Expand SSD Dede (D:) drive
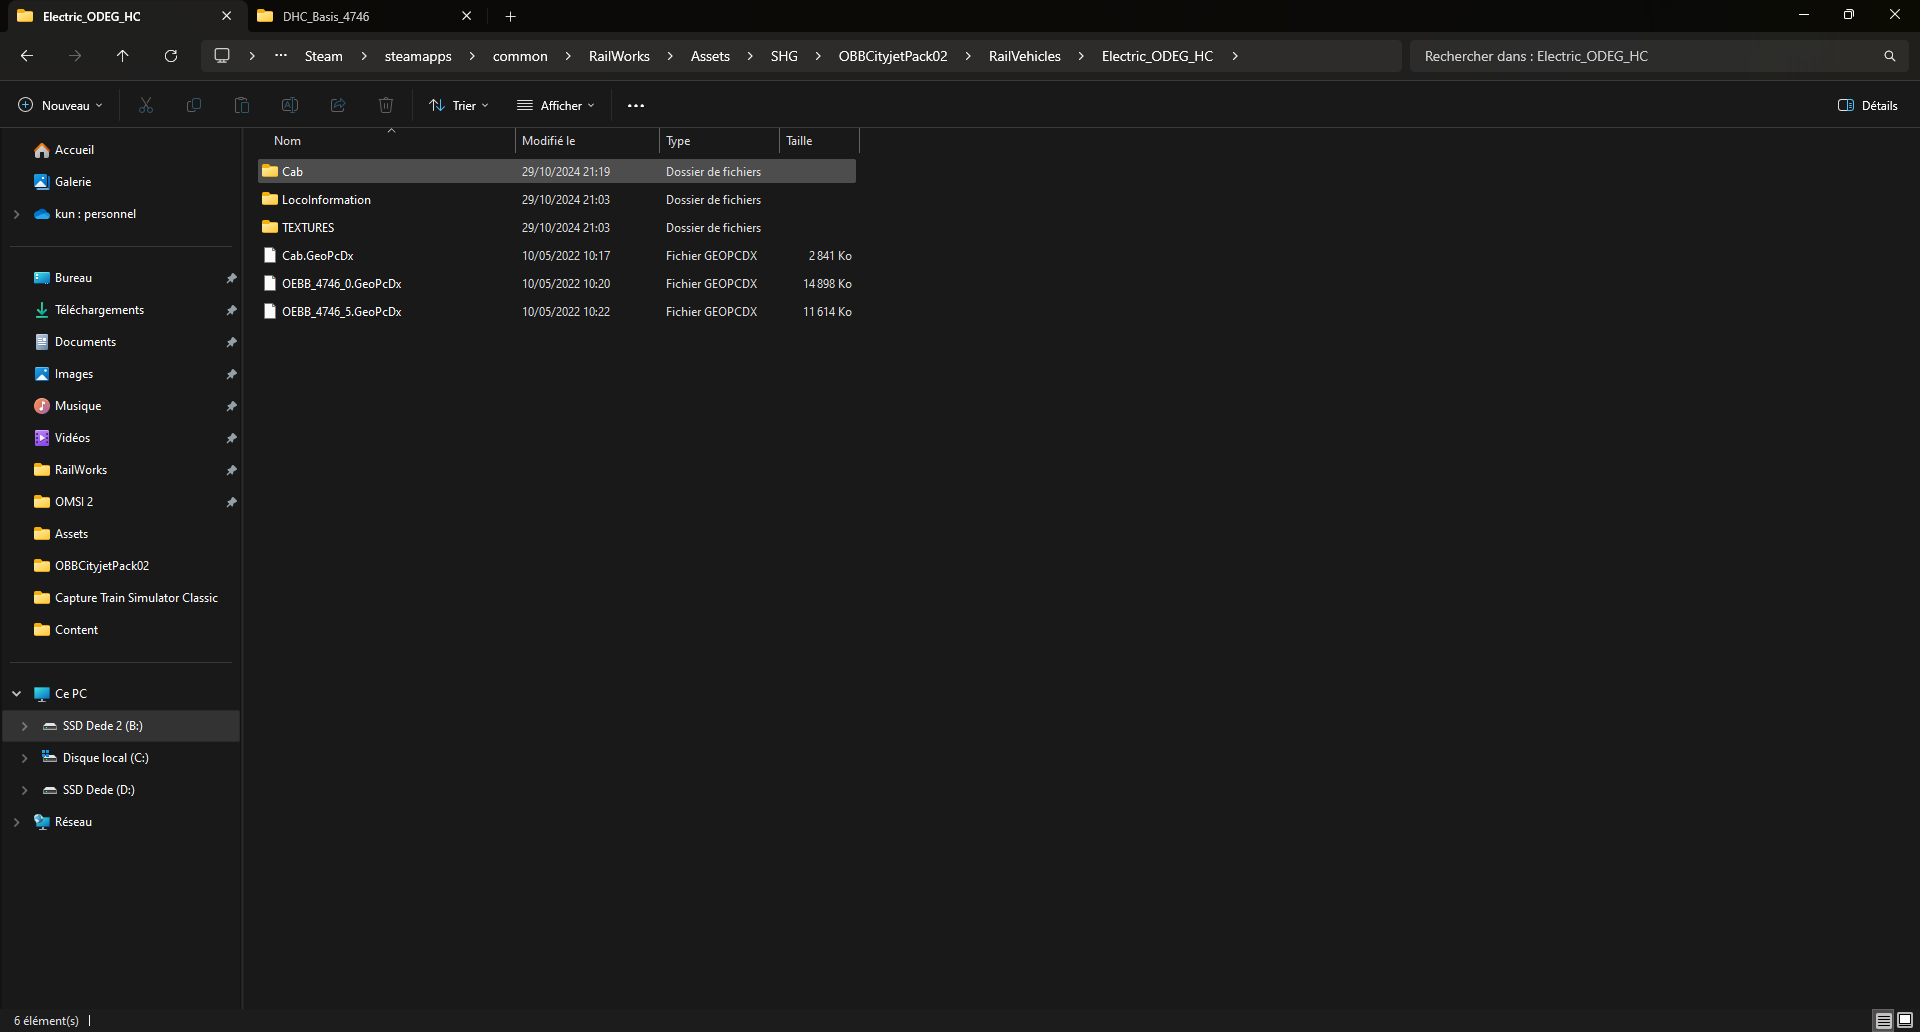The height and width of the screenshot is (1032, 1920). (x=25, y=790)
